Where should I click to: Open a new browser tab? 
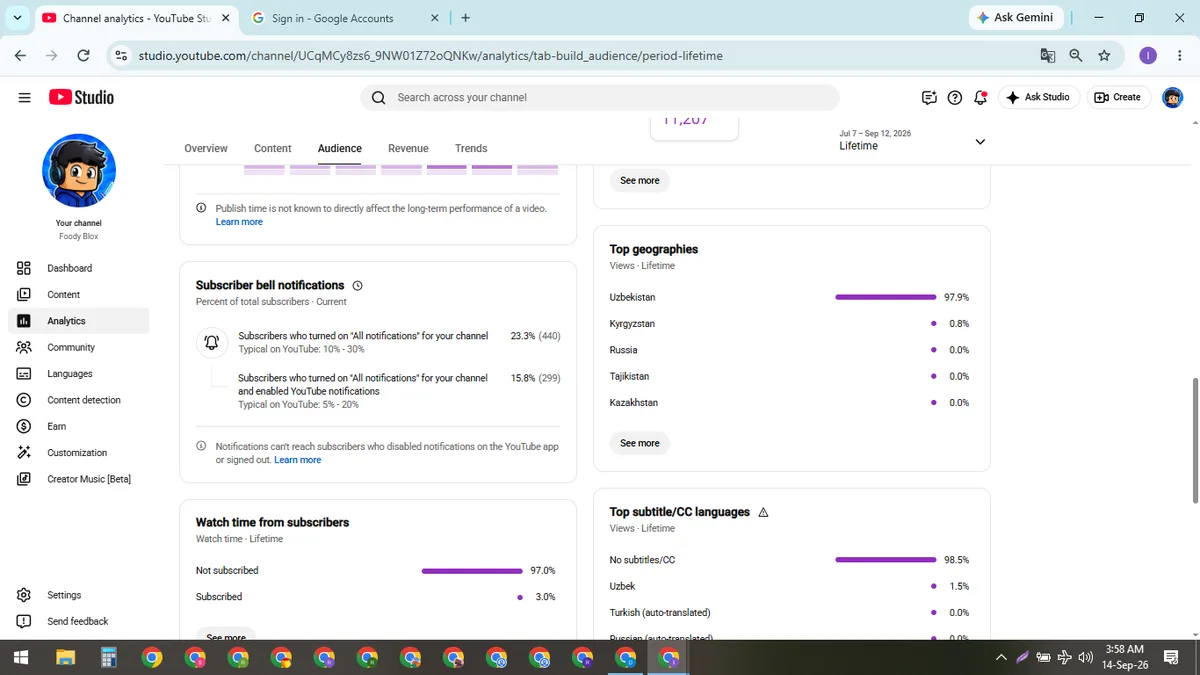coord(466,18)
